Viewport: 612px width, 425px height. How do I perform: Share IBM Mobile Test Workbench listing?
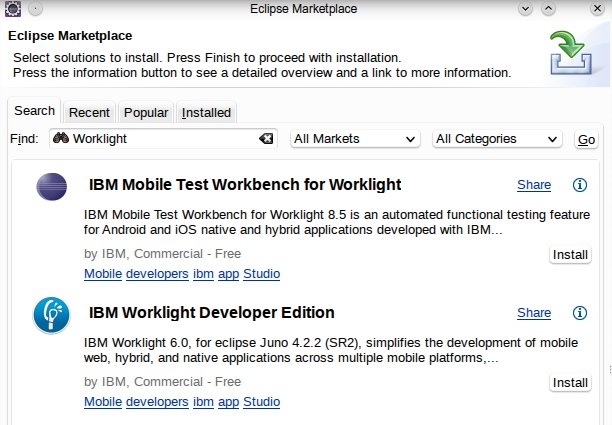pyautogui.click(x=534, y=185)
